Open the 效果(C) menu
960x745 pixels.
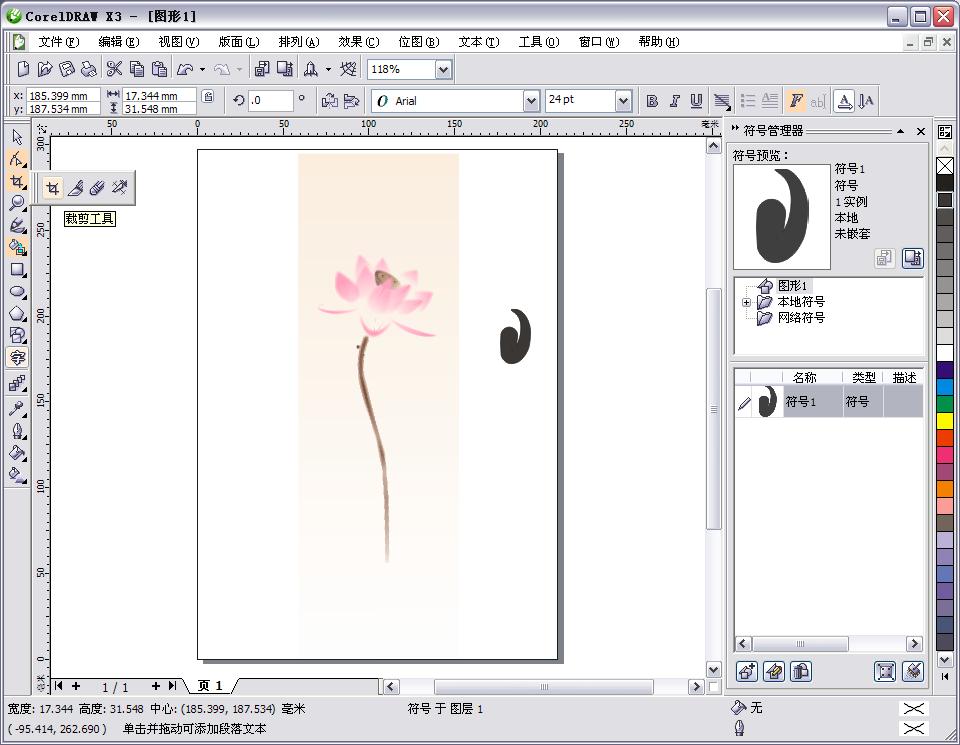click(x=359, y=42)
